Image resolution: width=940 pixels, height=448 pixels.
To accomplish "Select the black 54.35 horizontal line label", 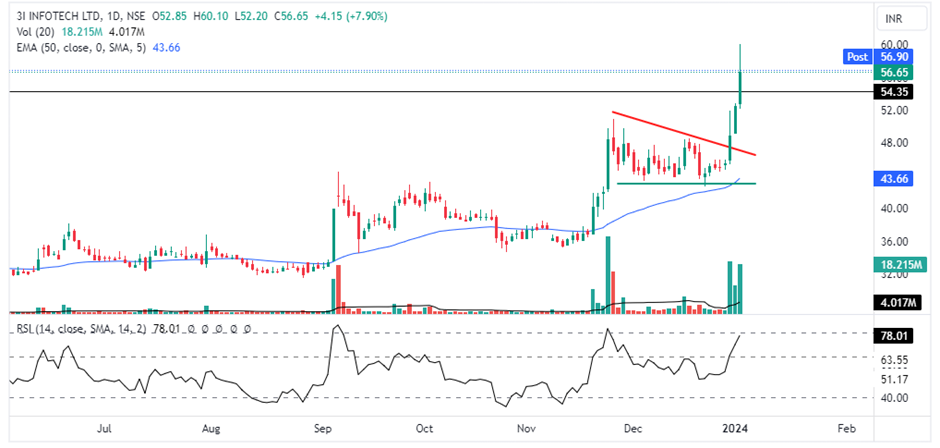I will 893,92.
